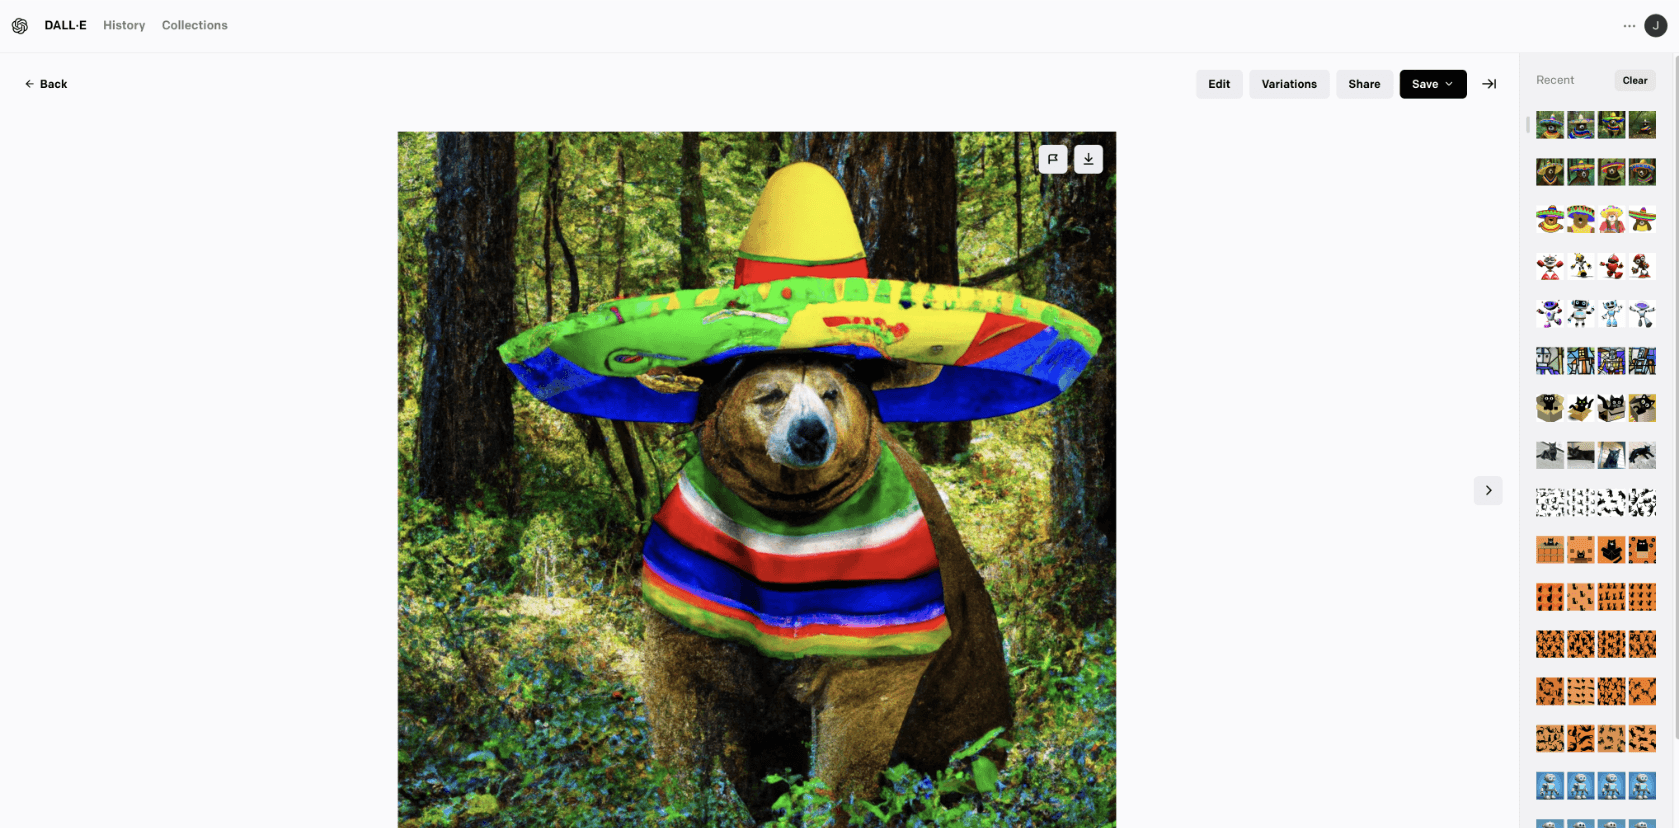The image size is (1679, 828).
Task: Open the Collections tab
Action: (x=195, y=25)
